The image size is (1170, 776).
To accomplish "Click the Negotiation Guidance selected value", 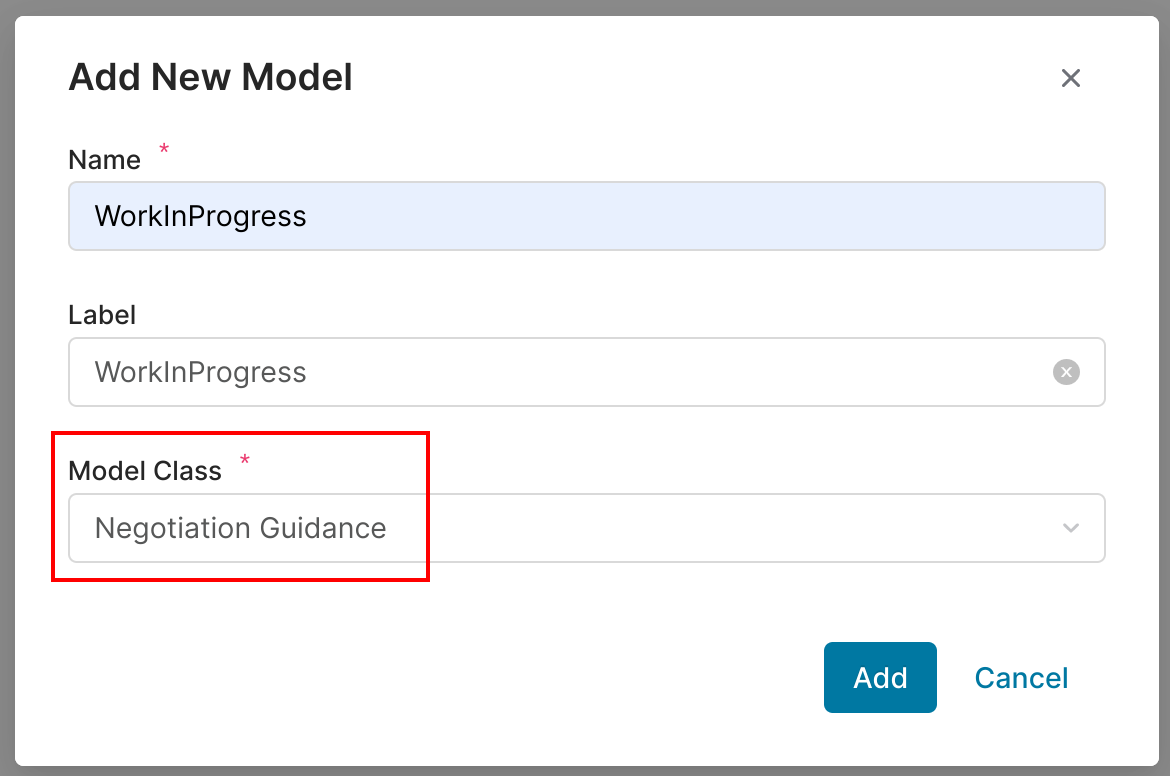I will [x=240, y=528].
